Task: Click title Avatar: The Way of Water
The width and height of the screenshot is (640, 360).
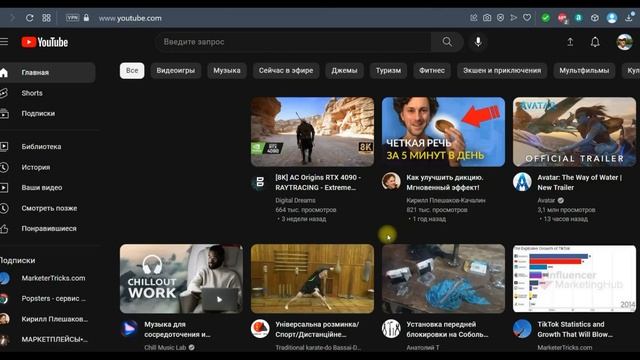Action: 580,182
